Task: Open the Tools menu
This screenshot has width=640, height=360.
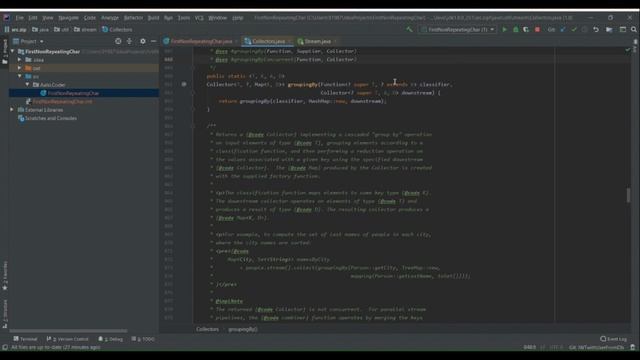Action: pos(184,18)
